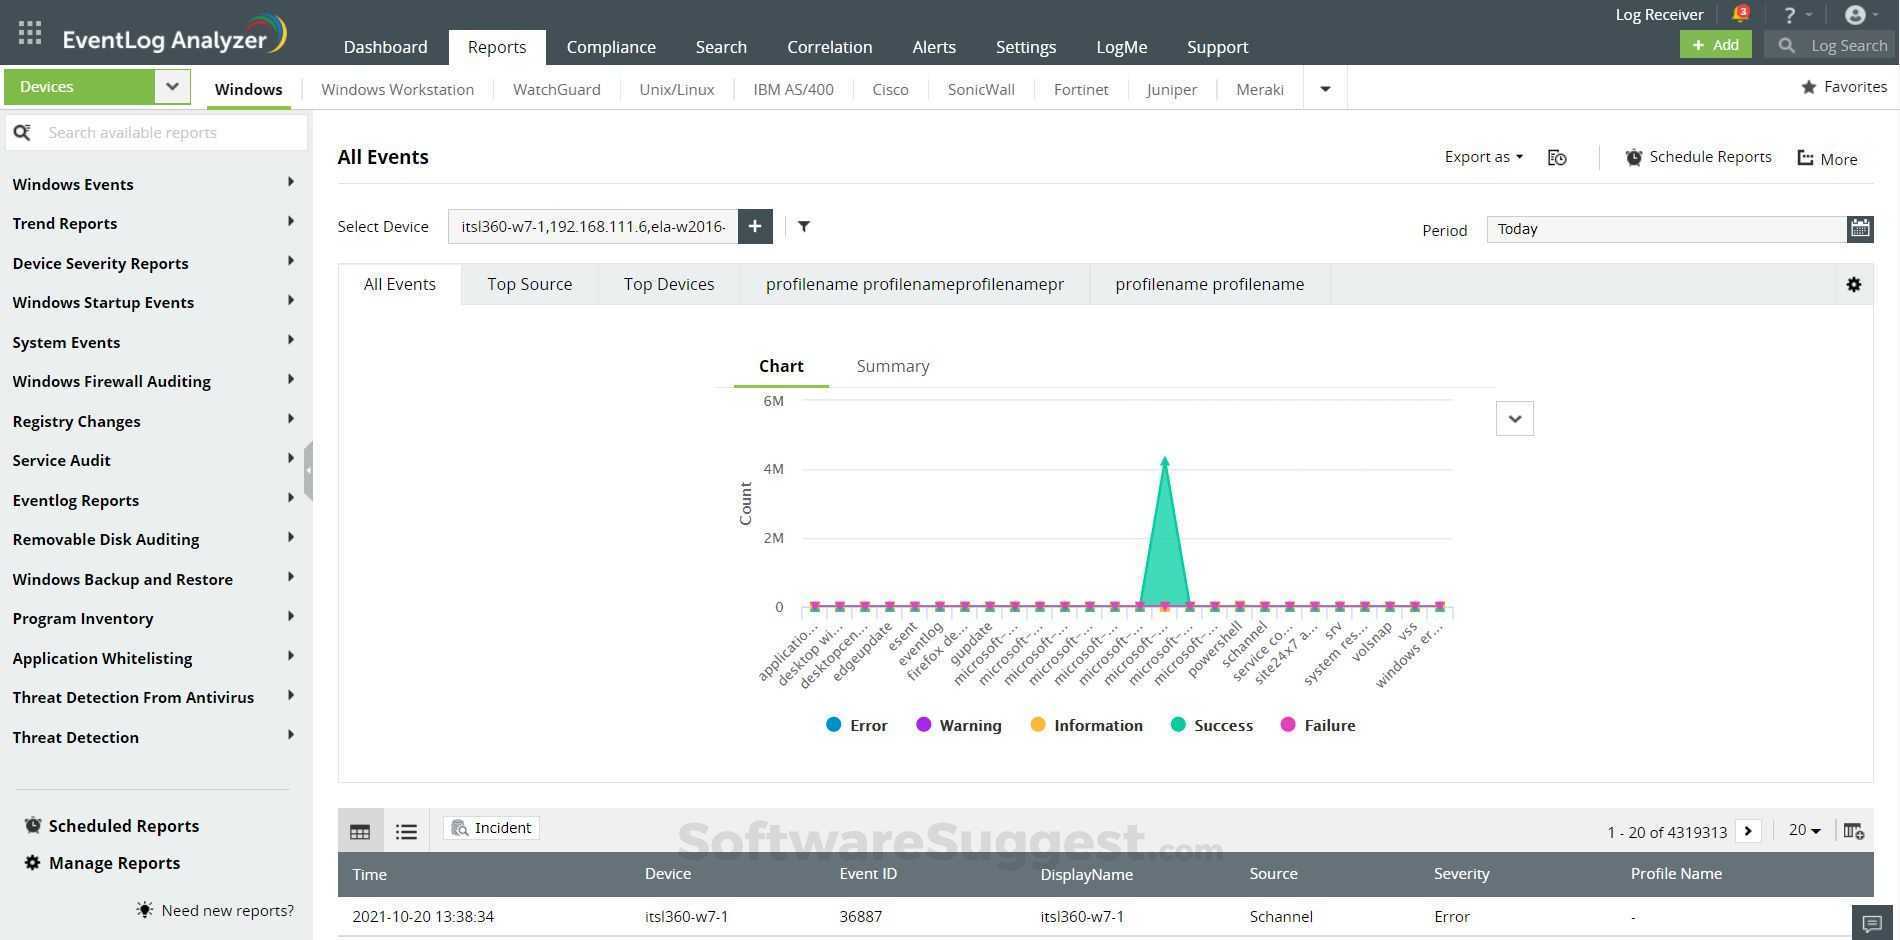
Task: Go to the Compliance menu
Action: (611, 46)
